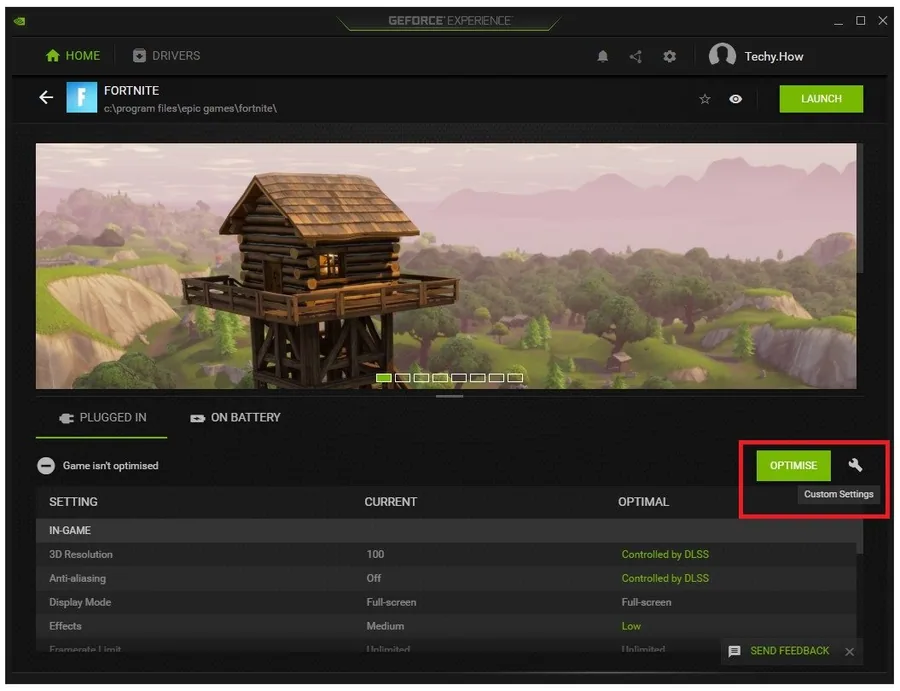Open the DRIVERS tab
Image resolution: width=900 pixels, height=691 pixels.
[x=166, y=56]
